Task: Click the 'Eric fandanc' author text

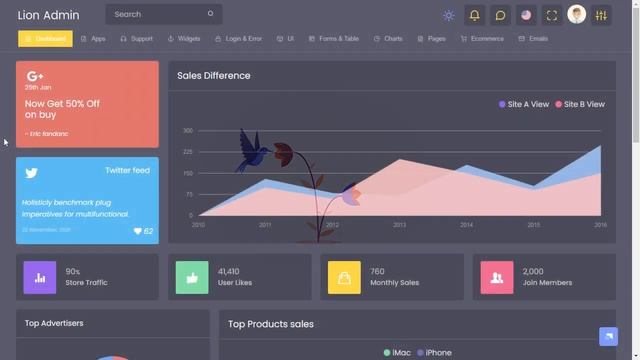Action: pyautogui.click(x=47, y=134)
